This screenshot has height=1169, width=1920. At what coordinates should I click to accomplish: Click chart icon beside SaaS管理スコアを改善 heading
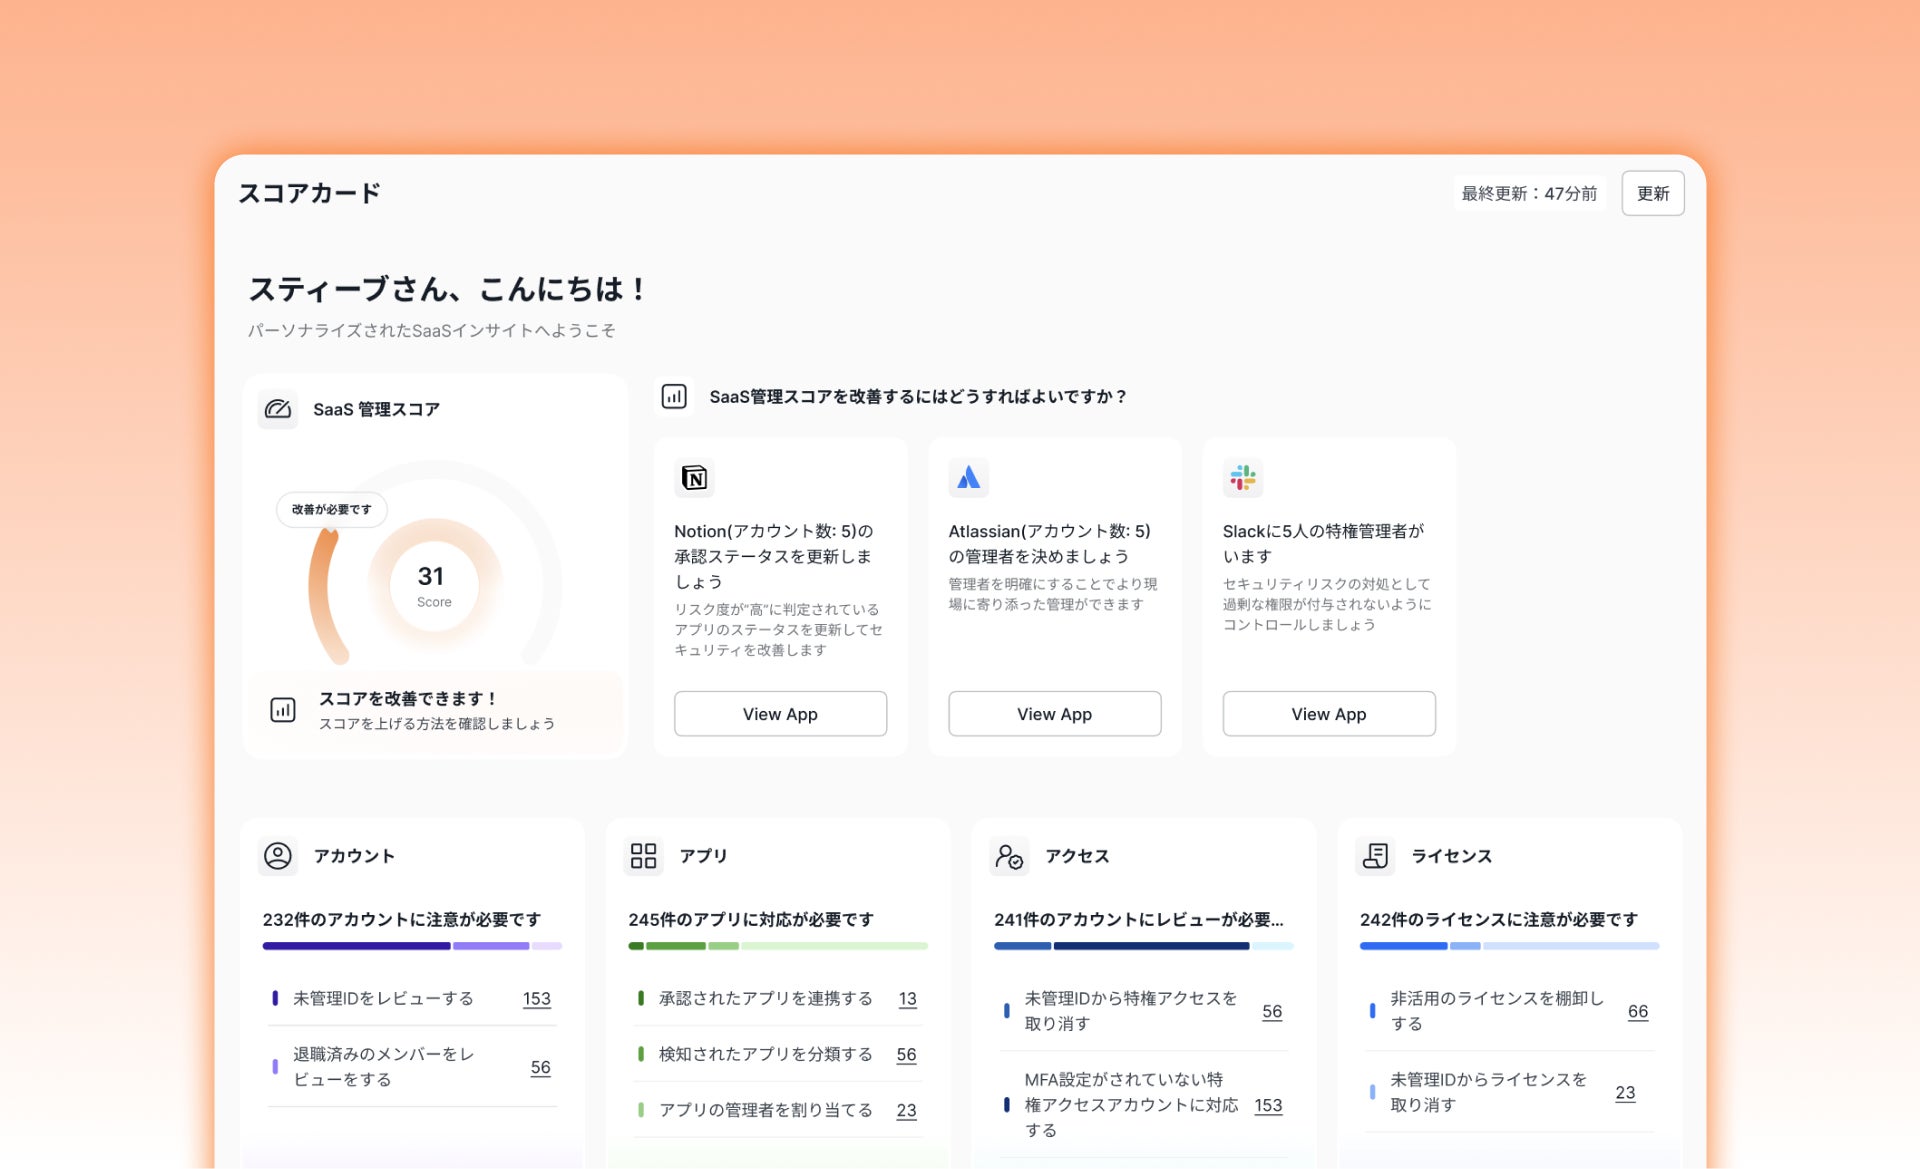(x=674, y=397)
